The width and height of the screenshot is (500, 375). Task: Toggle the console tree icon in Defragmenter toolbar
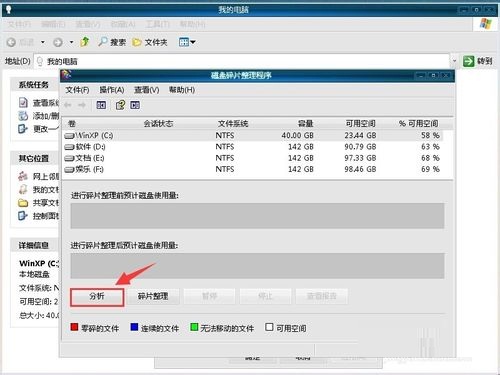101,105
